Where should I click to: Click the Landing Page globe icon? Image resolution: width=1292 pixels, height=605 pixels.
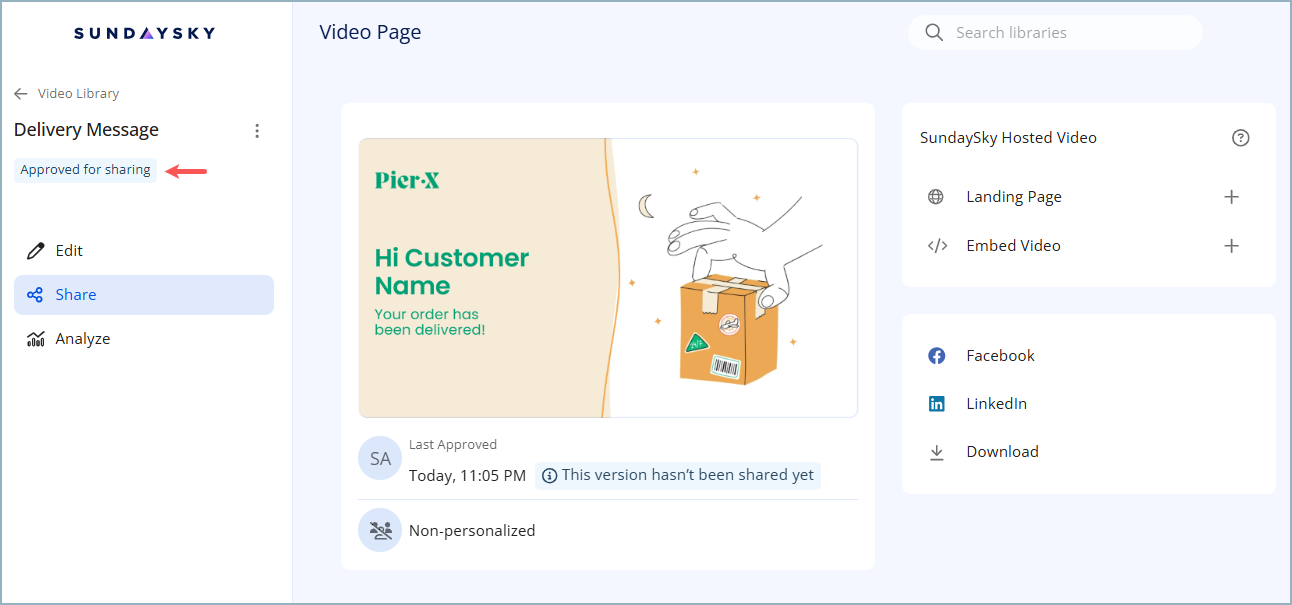point(936,197)
